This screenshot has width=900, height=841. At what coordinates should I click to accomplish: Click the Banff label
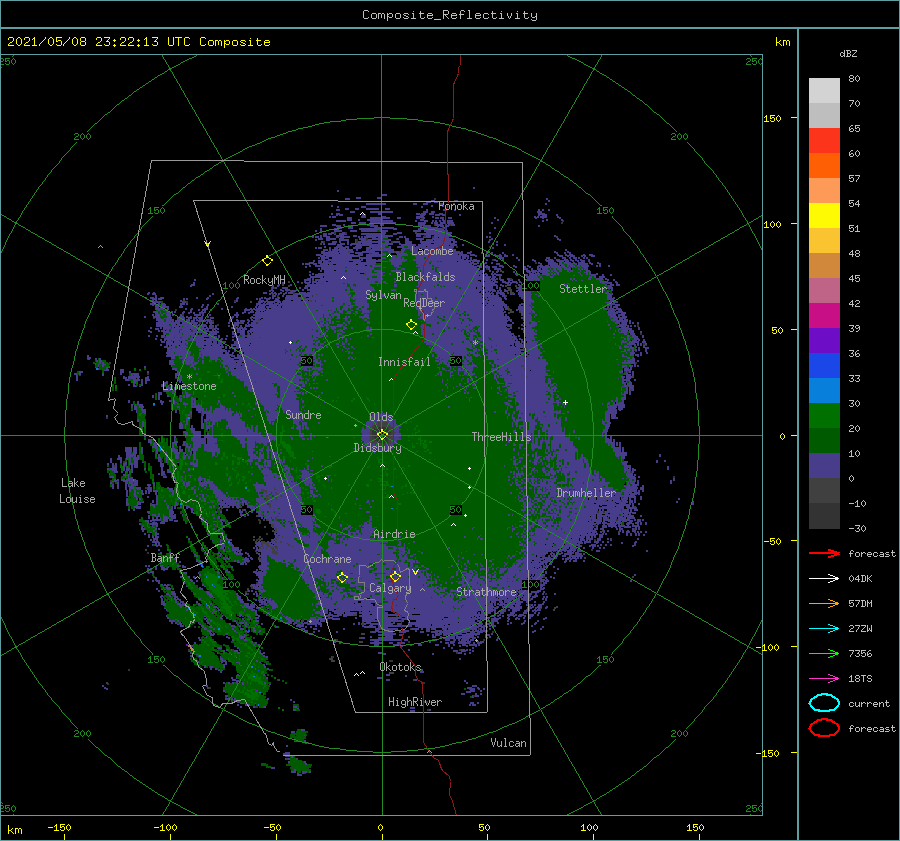pyautogui.click(x=165, y=558)
